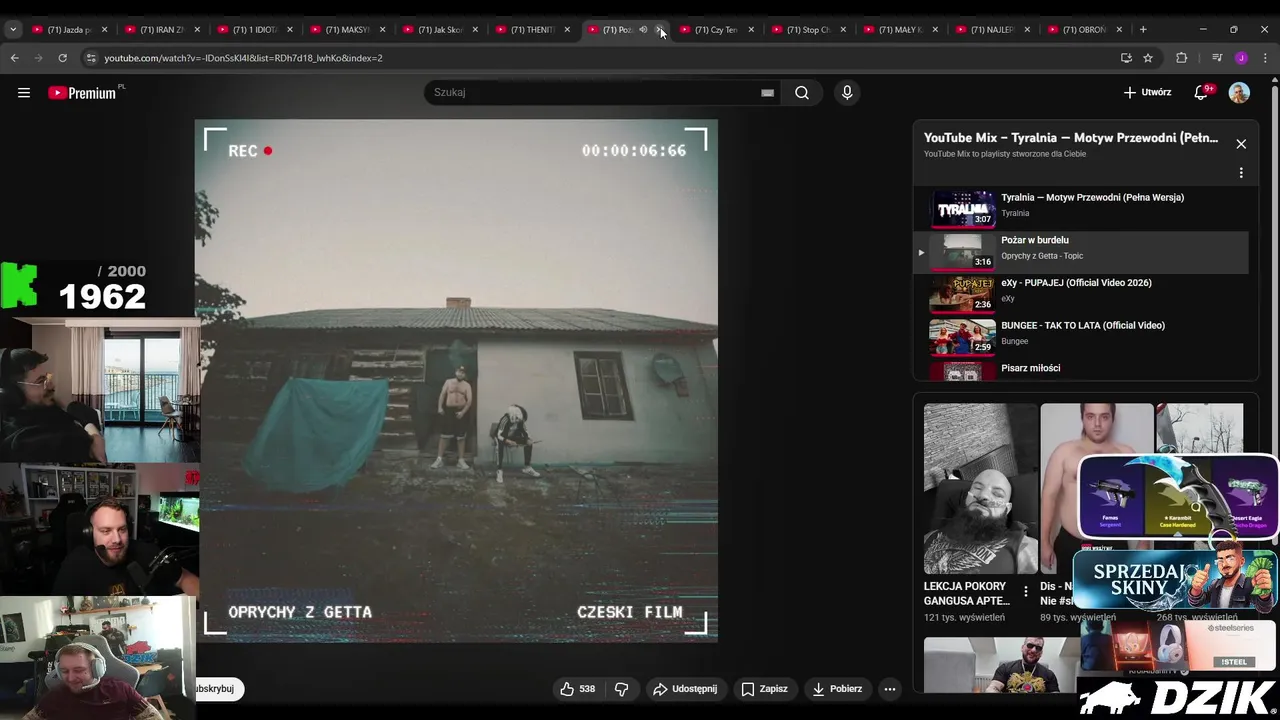
Task: Switch to the Czy Ten tab
Action: click(x=715, y=29)
